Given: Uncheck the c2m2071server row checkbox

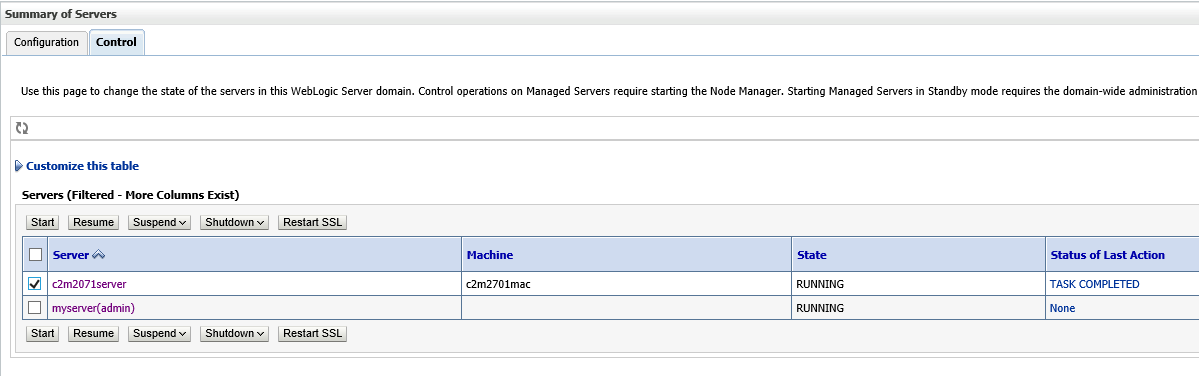Looking at the screenshot, I should [34, 284].
